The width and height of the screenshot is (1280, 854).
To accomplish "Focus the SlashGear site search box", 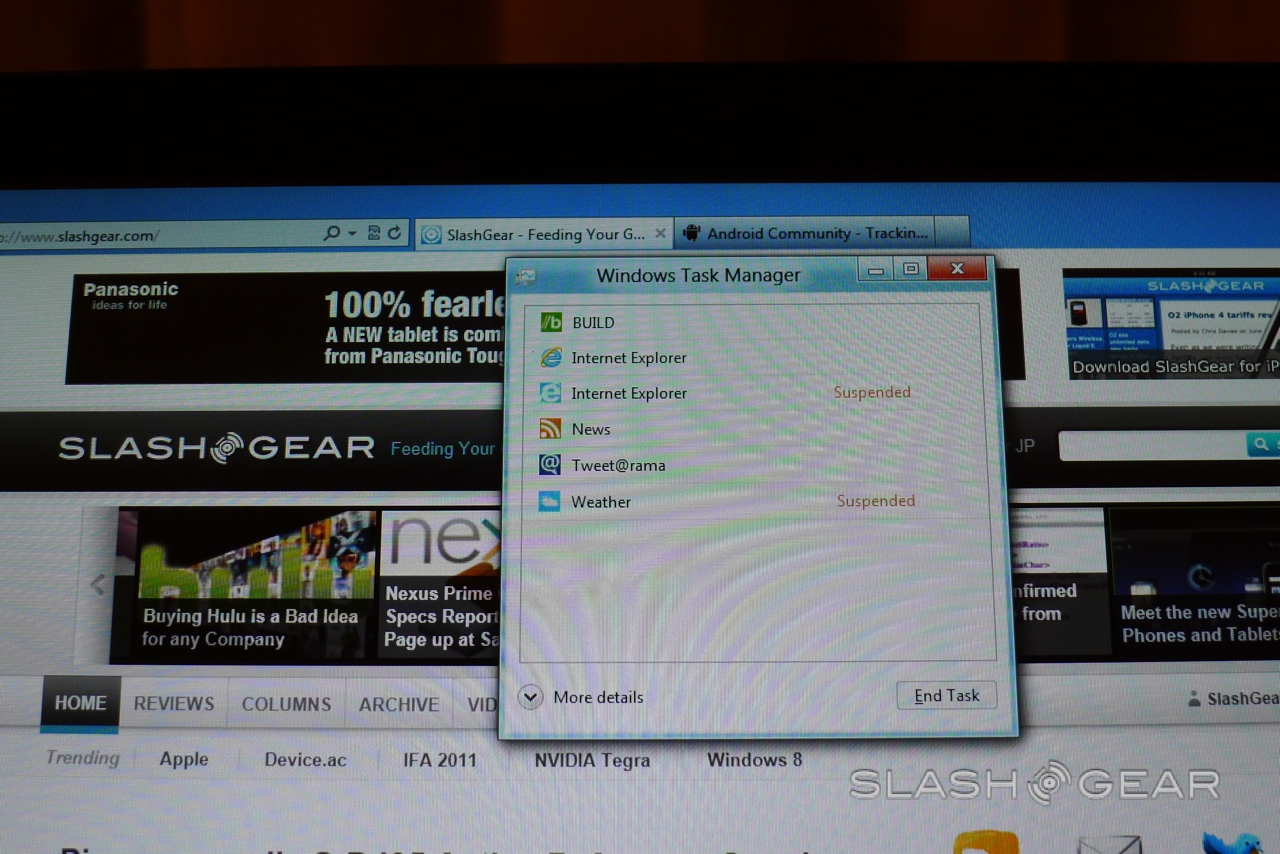I will [1152, 445].
